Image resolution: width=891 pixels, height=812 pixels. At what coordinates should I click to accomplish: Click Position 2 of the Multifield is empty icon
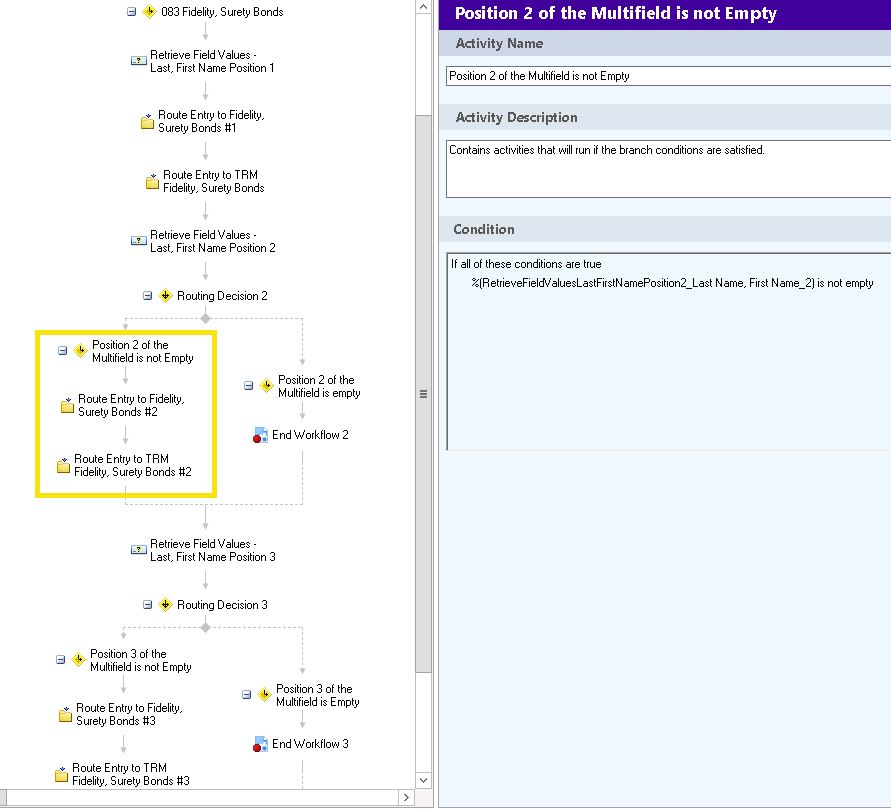pyautogui.click(x=266, y=386)
